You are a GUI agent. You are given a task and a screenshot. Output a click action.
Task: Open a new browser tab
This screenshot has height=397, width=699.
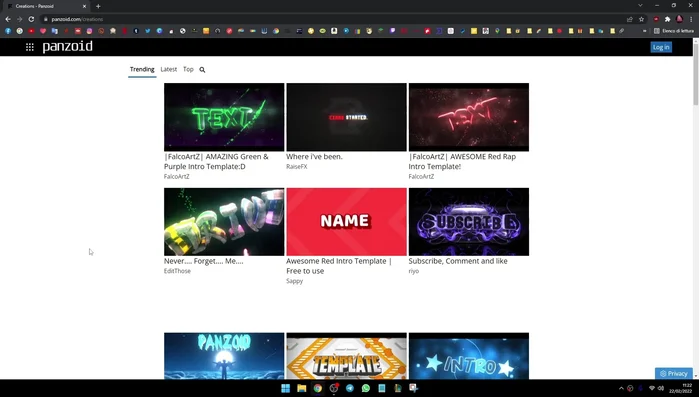coord(98,6)
